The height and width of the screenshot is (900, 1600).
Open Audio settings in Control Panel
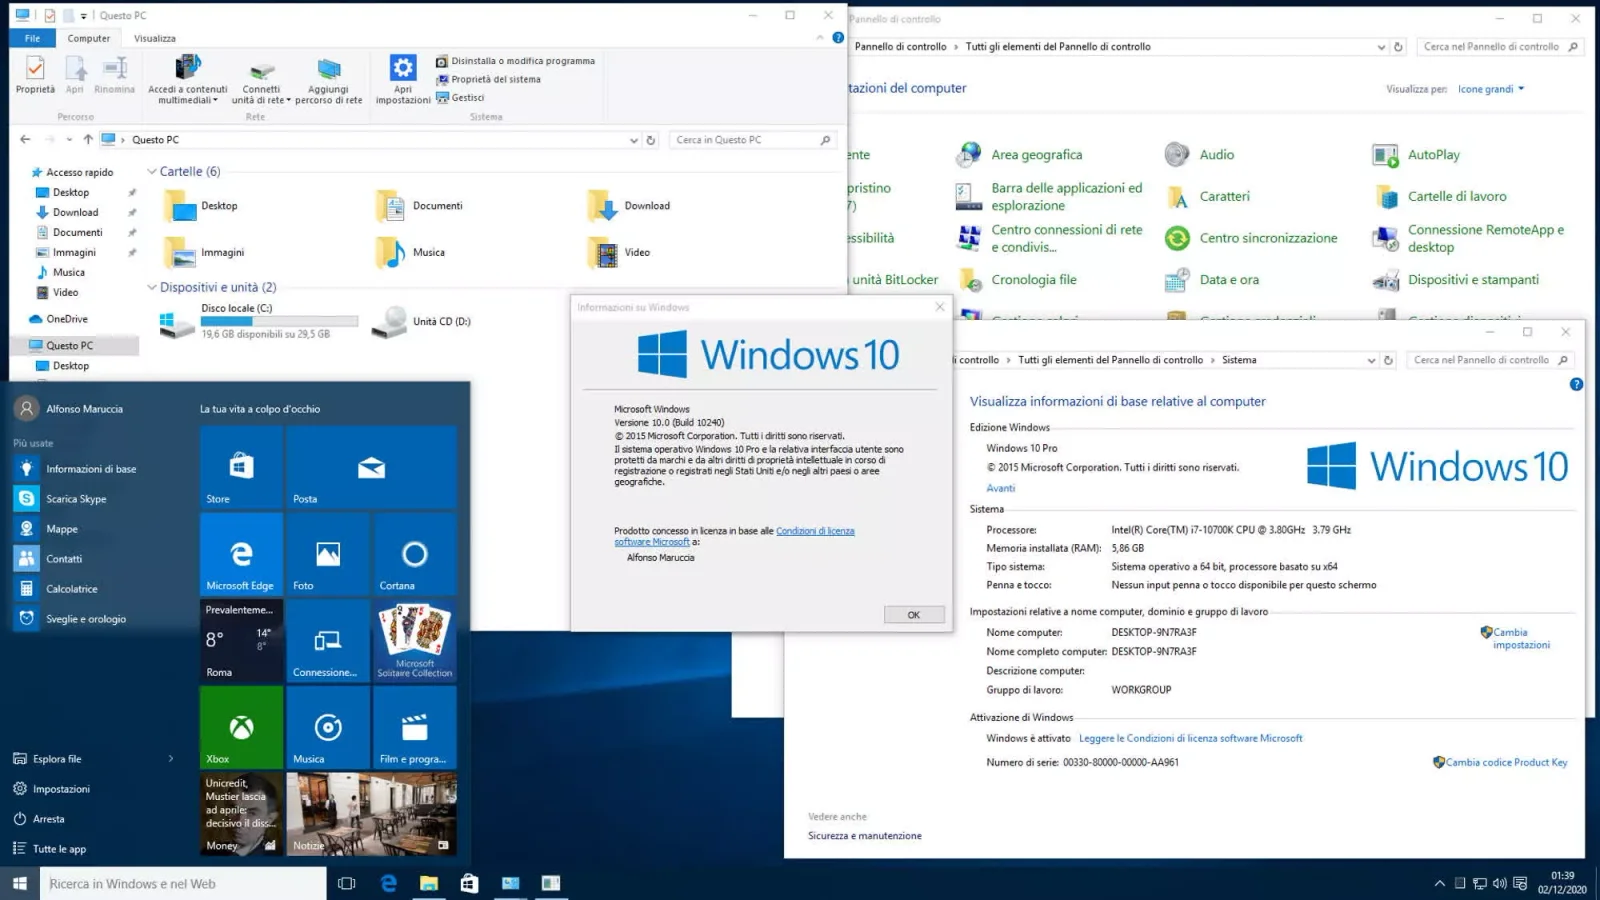(x=1215, y=154)
